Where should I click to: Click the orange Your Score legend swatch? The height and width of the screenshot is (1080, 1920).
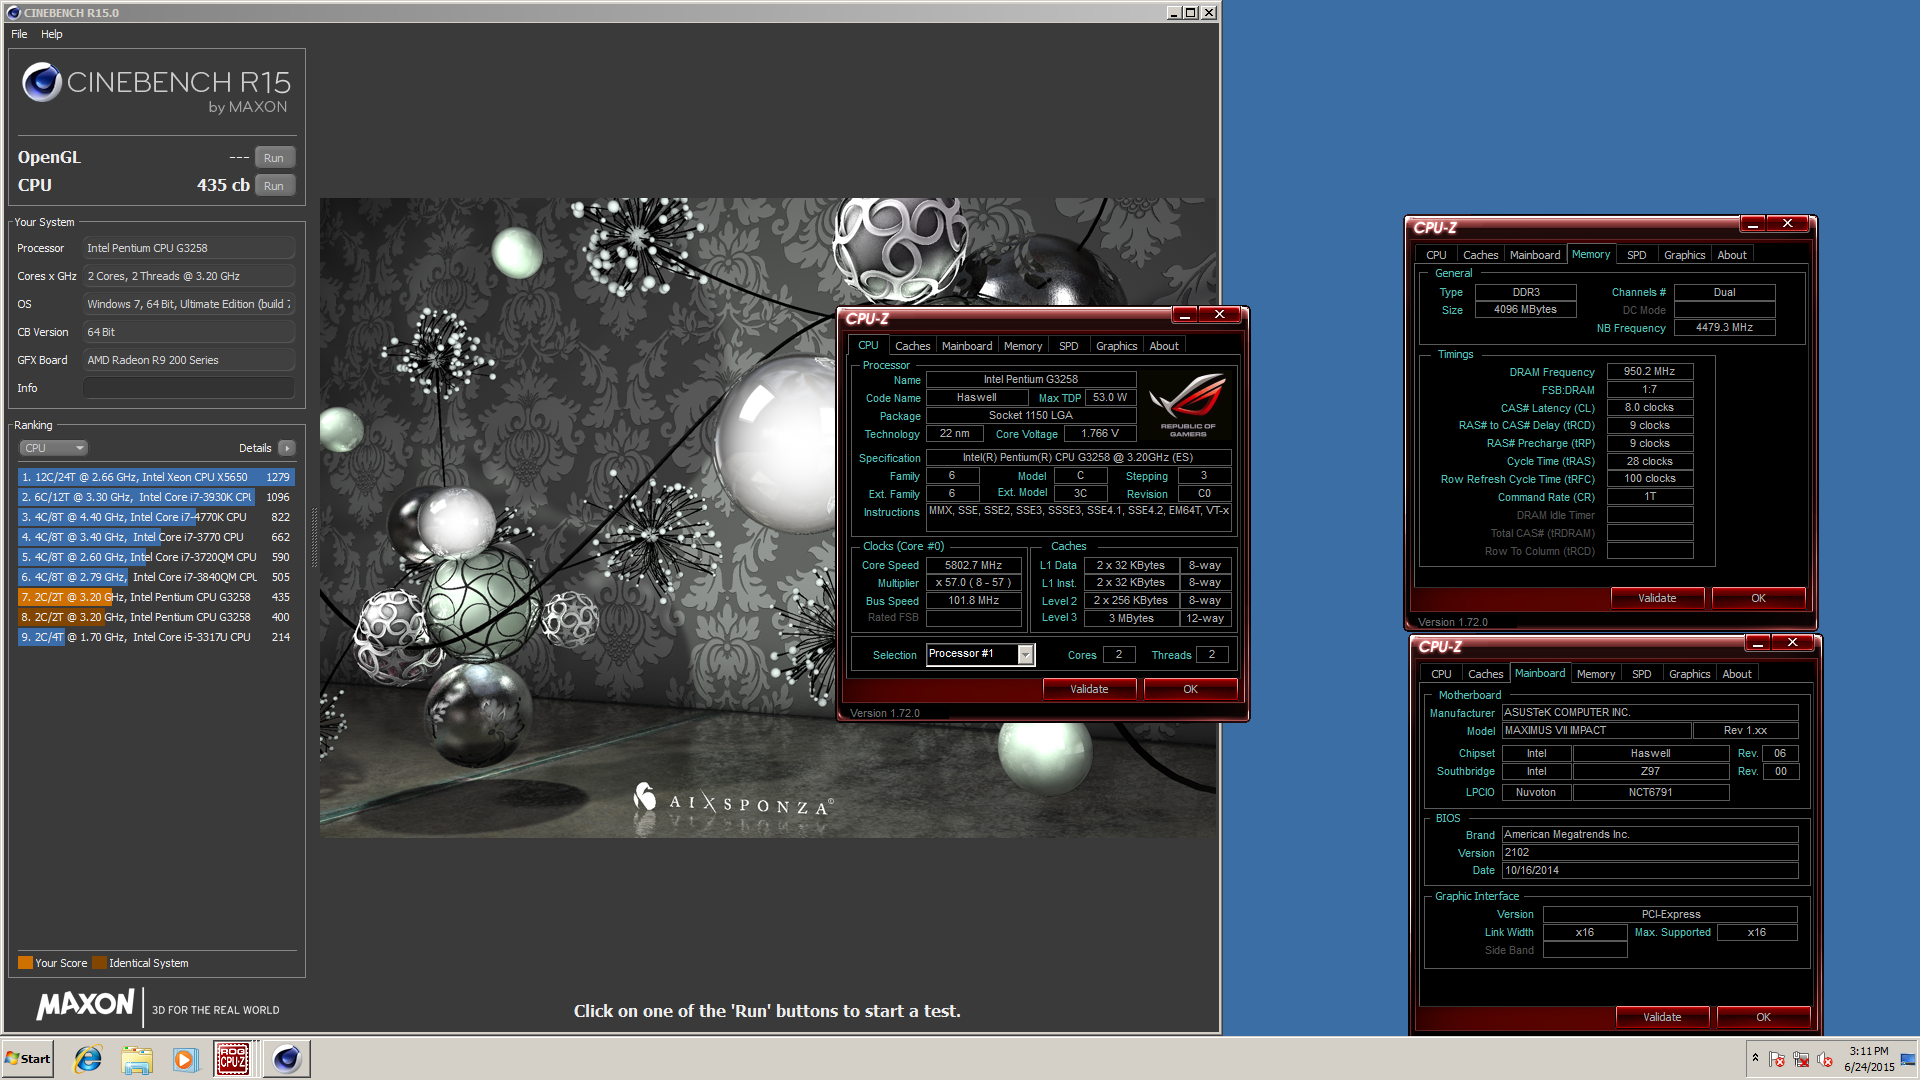pyautogui.click(x=25, y=963)
